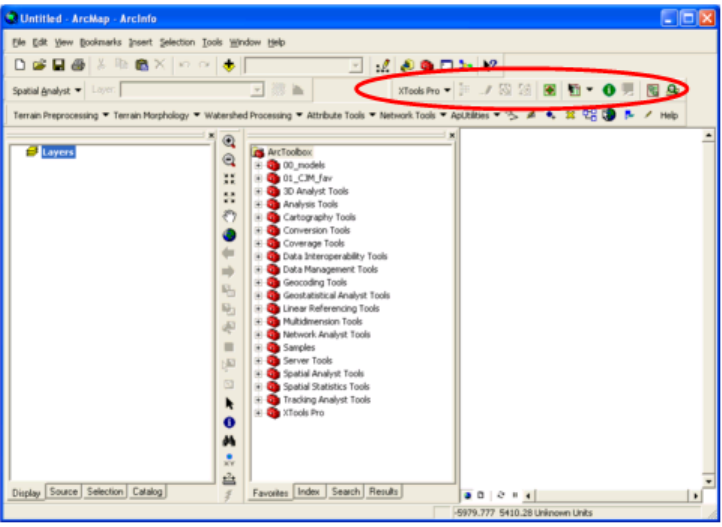Close the ArcToolbox panel

(x=452, y=135)
